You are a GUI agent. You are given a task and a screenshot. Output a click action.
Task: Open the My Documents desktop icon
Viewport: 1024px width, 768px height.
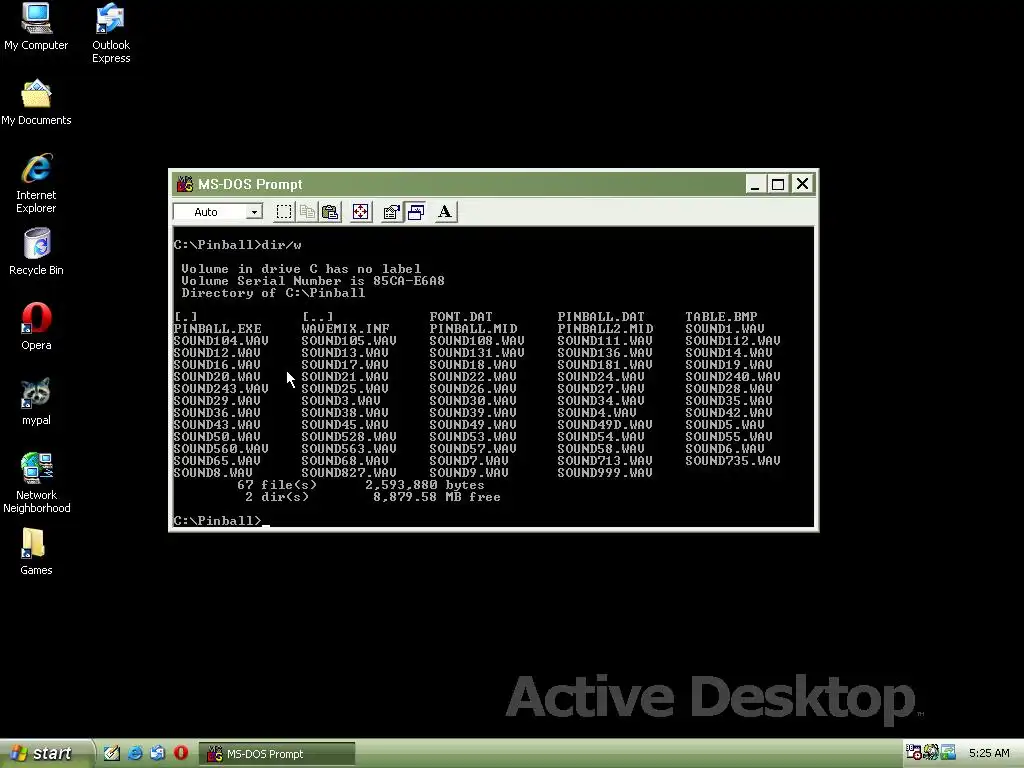click(36, 103)
